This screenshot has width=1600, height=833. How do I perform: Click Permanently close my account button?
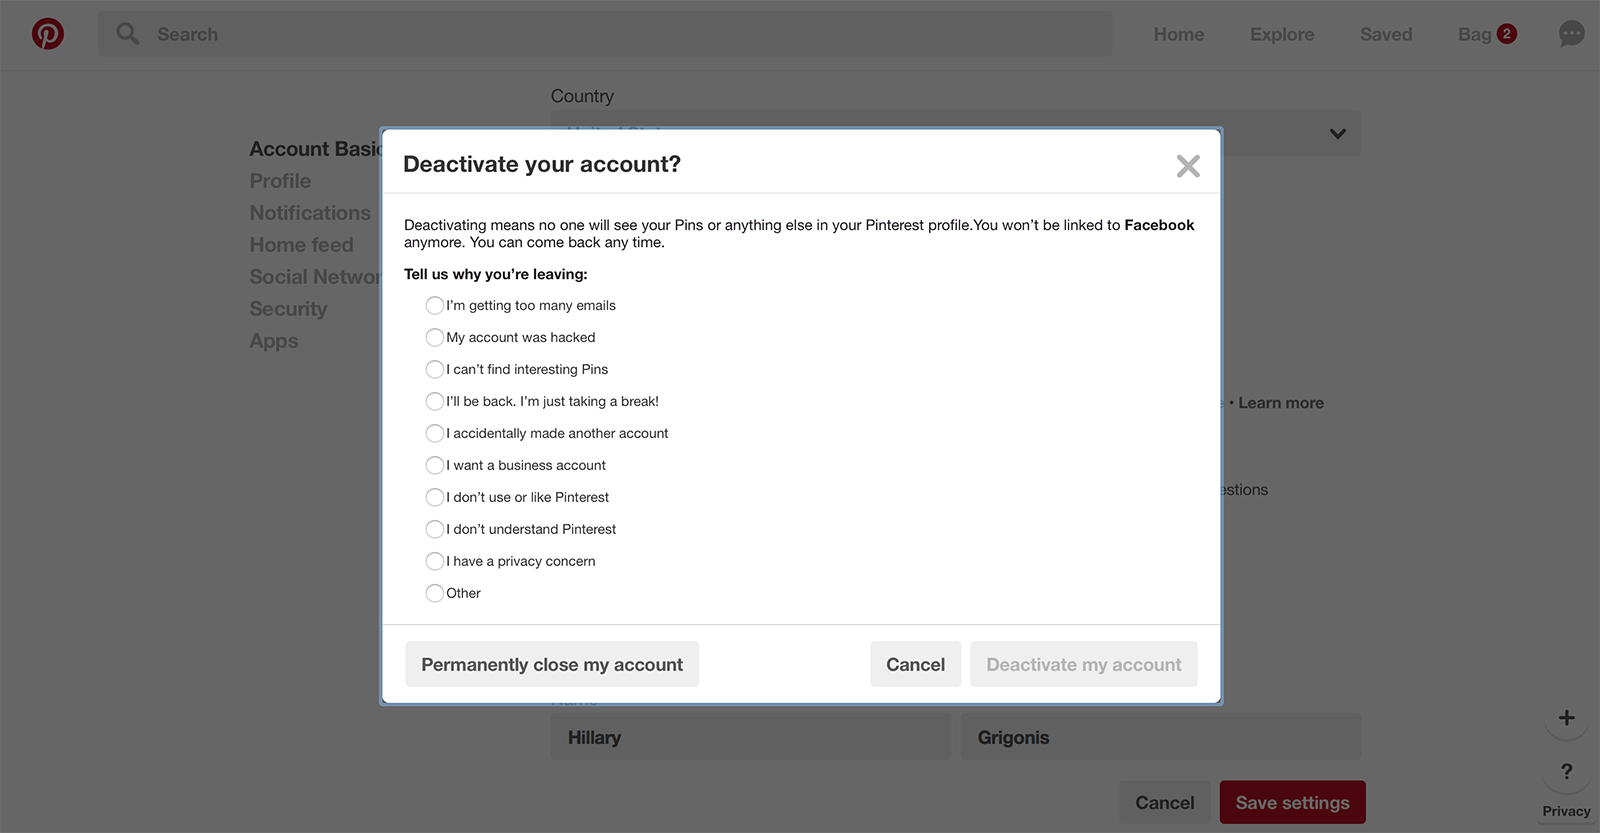(552, 665)
